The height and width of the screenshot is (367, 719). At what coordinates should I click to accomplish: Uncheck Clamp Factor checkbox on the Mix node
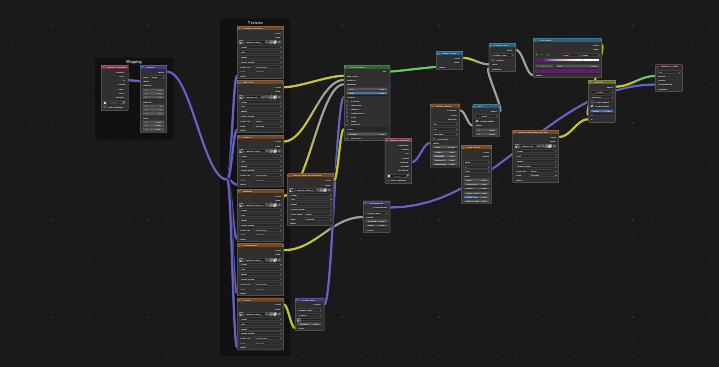(592, 106)
